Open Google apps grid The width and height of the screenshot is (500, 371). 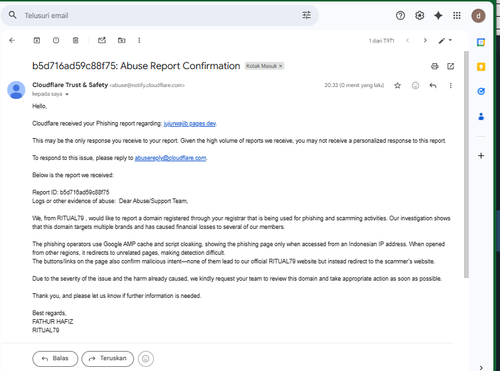pyautogui.click(x=457, y=15)
